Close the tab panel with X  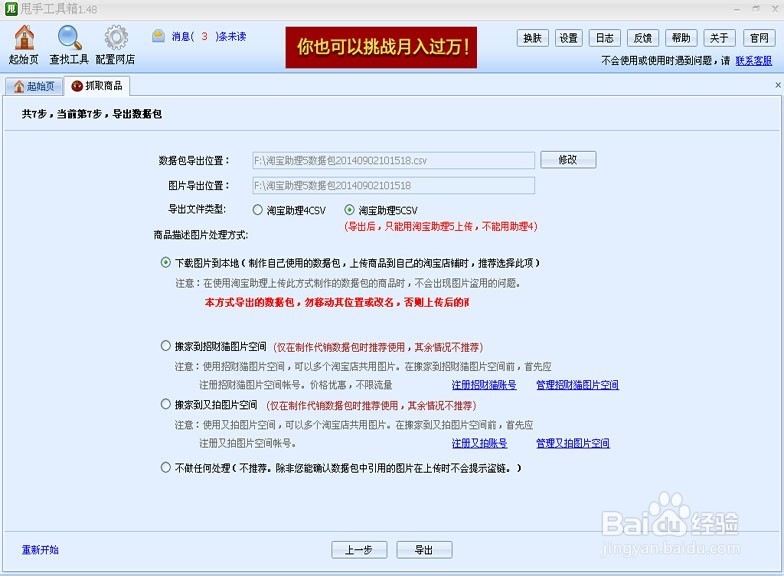(x=778, y=85)
